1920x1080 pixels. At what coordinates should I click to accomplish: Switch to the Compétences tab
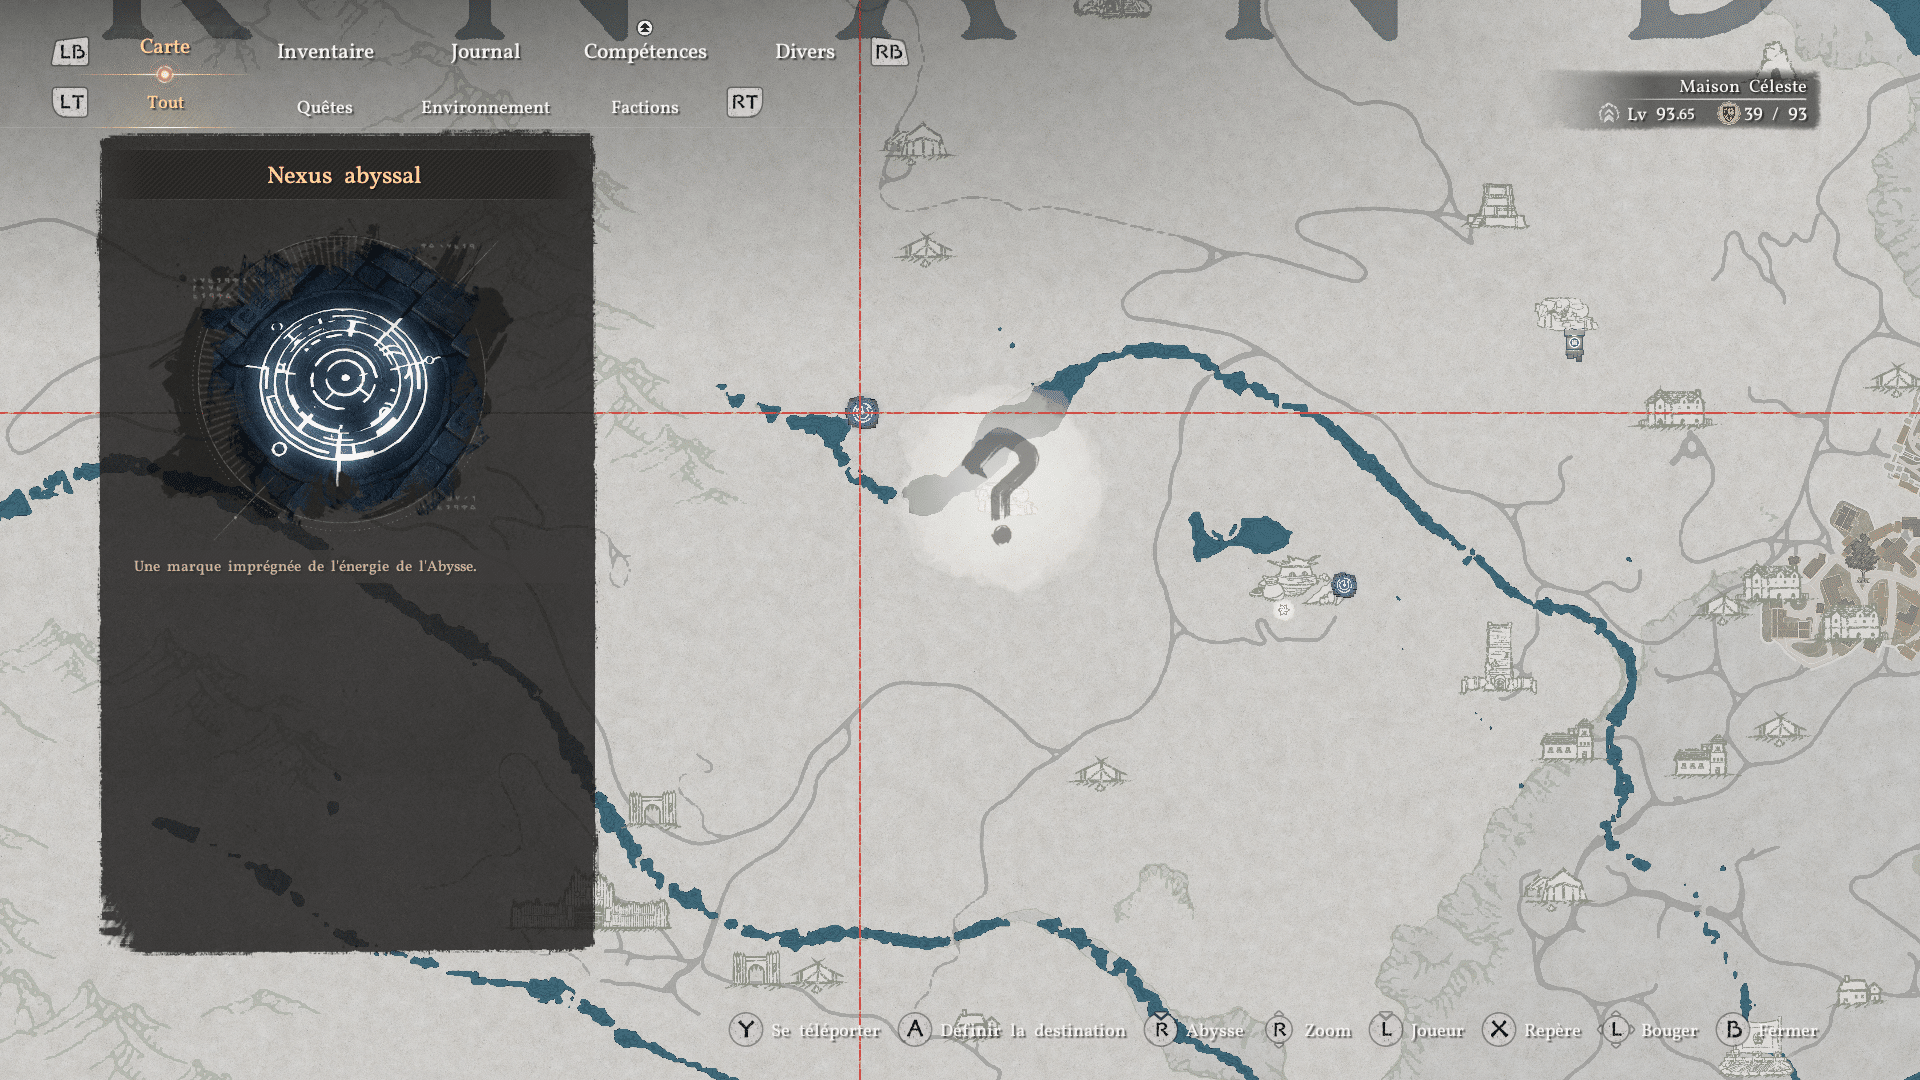point(645,52)
